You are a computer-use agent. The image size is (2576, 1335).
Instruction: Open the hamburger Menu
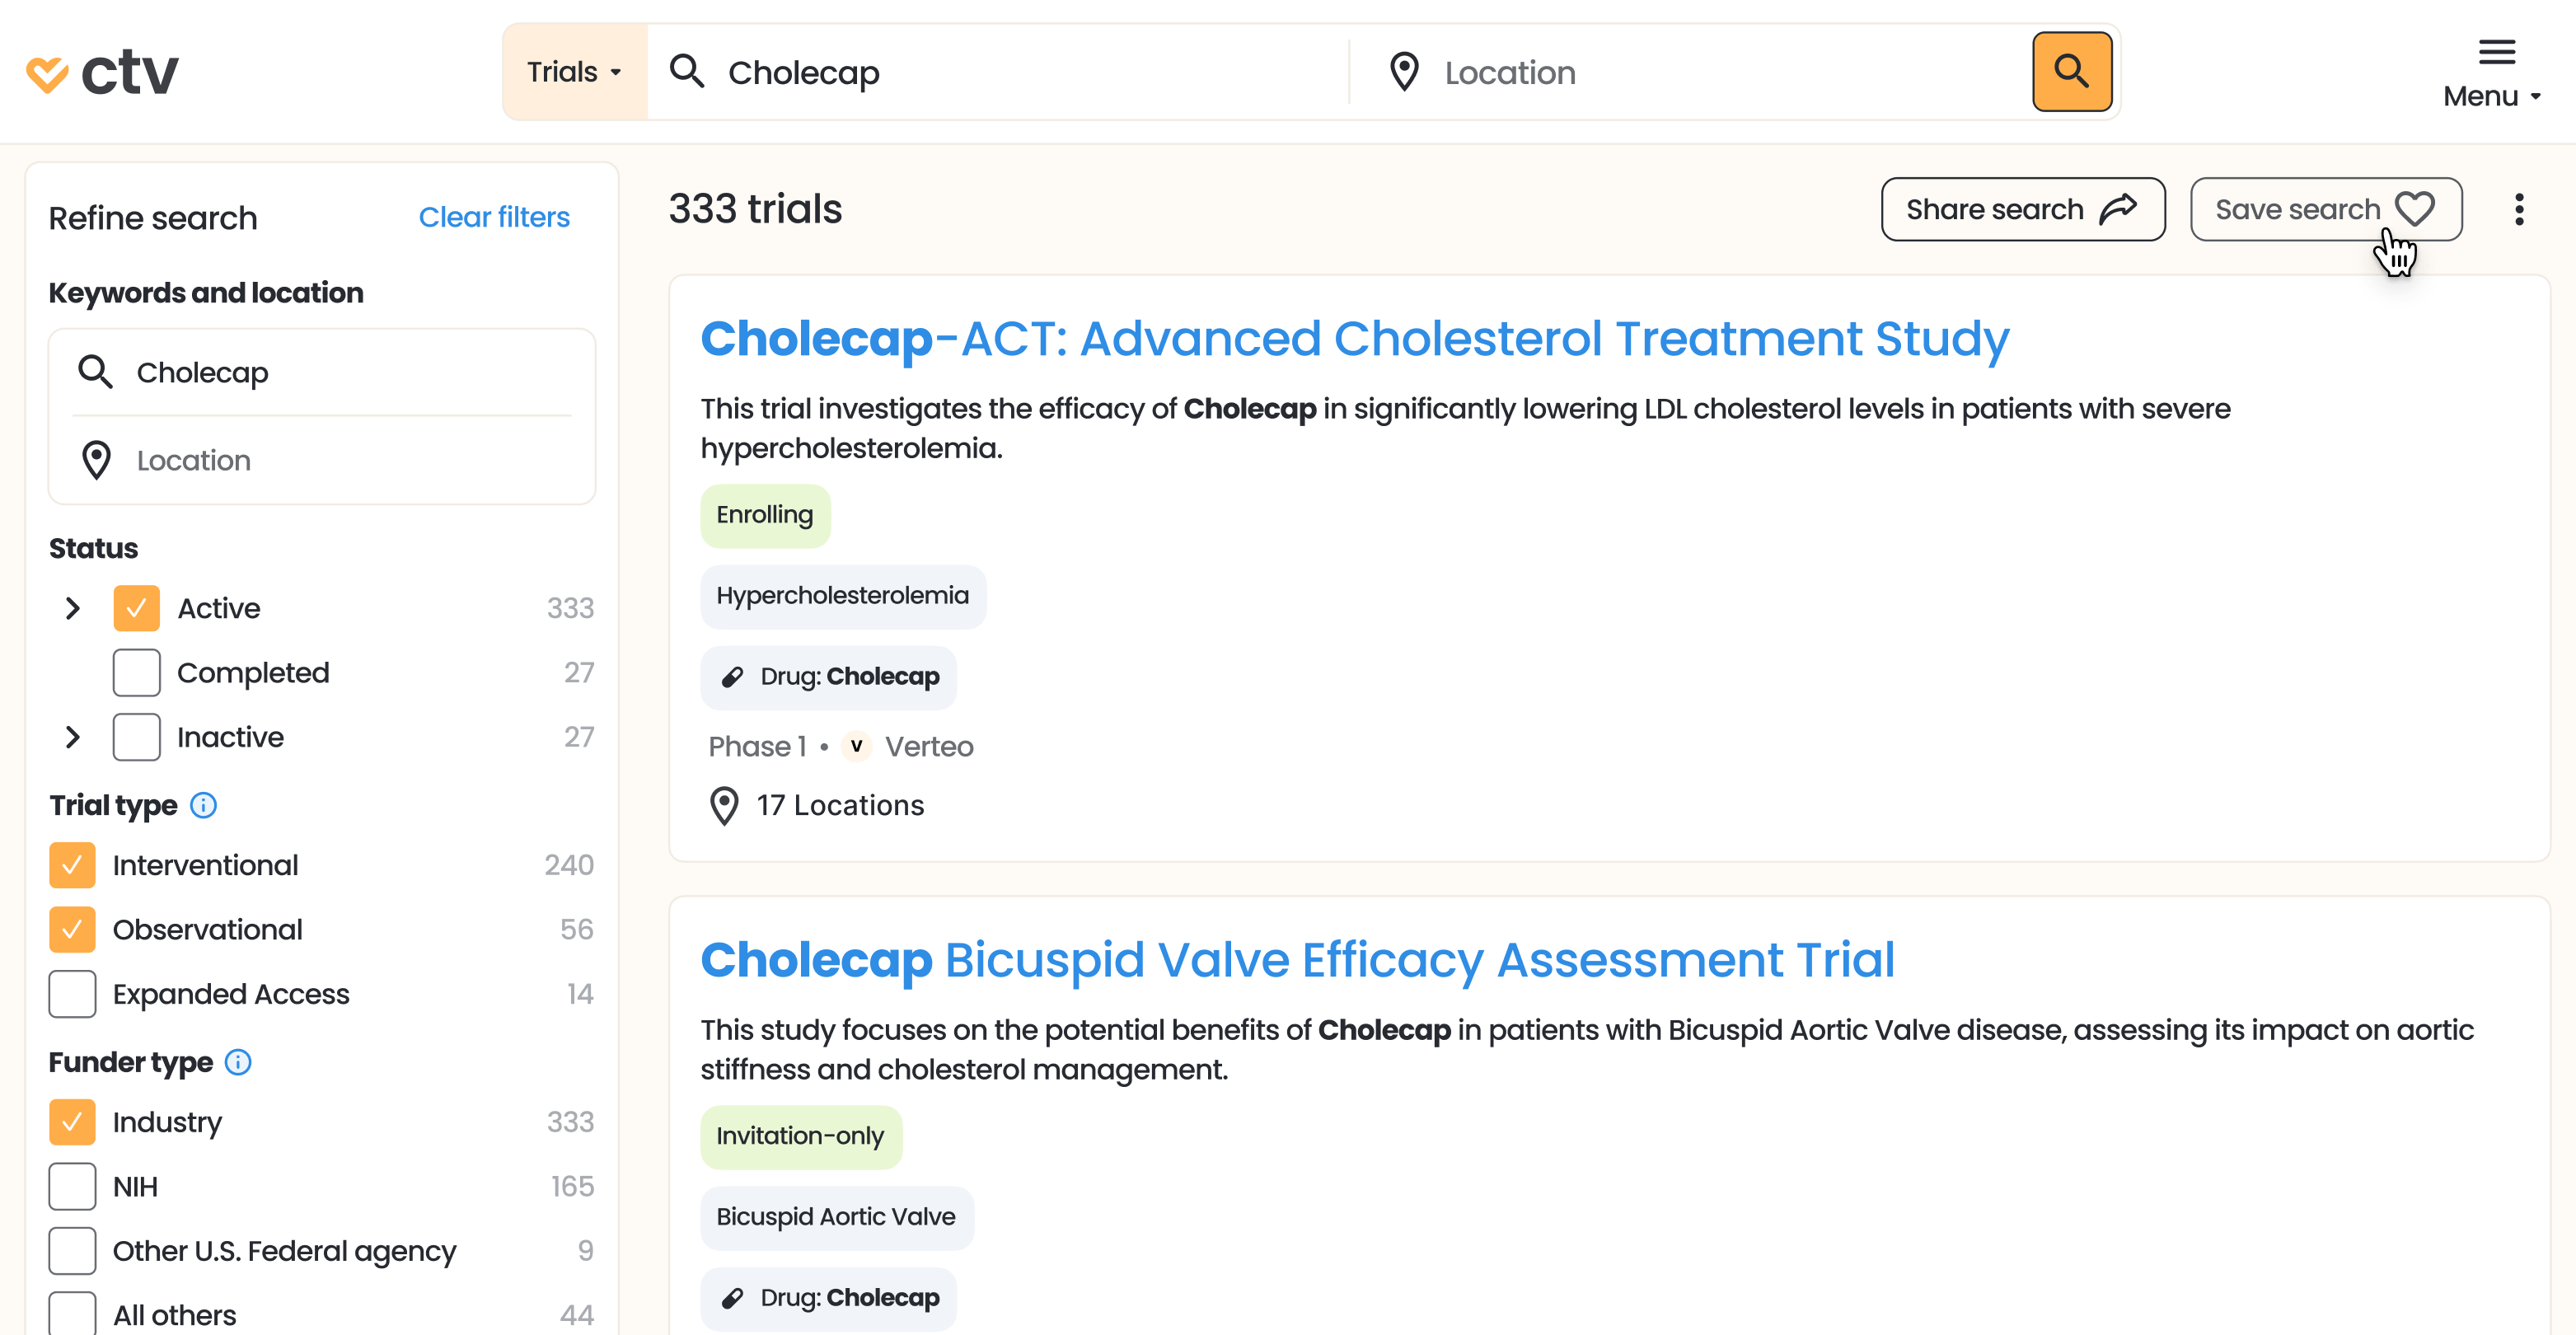tap(2495, 72)
